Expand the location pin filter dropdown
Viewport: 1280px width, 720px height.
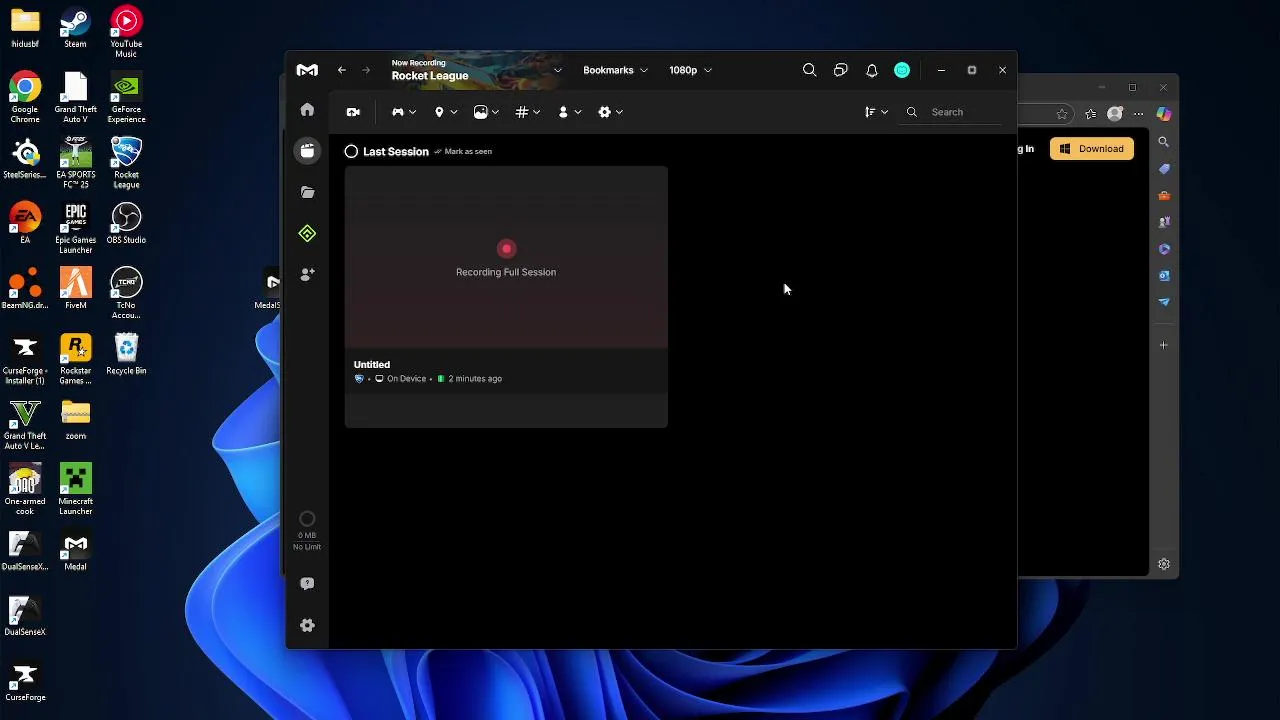pos(446,112)
